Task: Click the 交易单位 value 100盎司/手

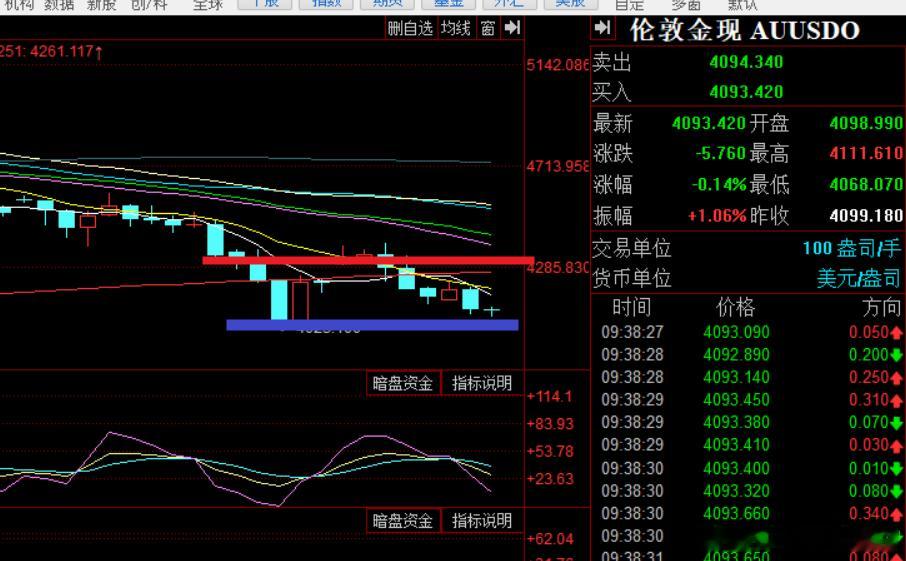Action: pos(851,248)
